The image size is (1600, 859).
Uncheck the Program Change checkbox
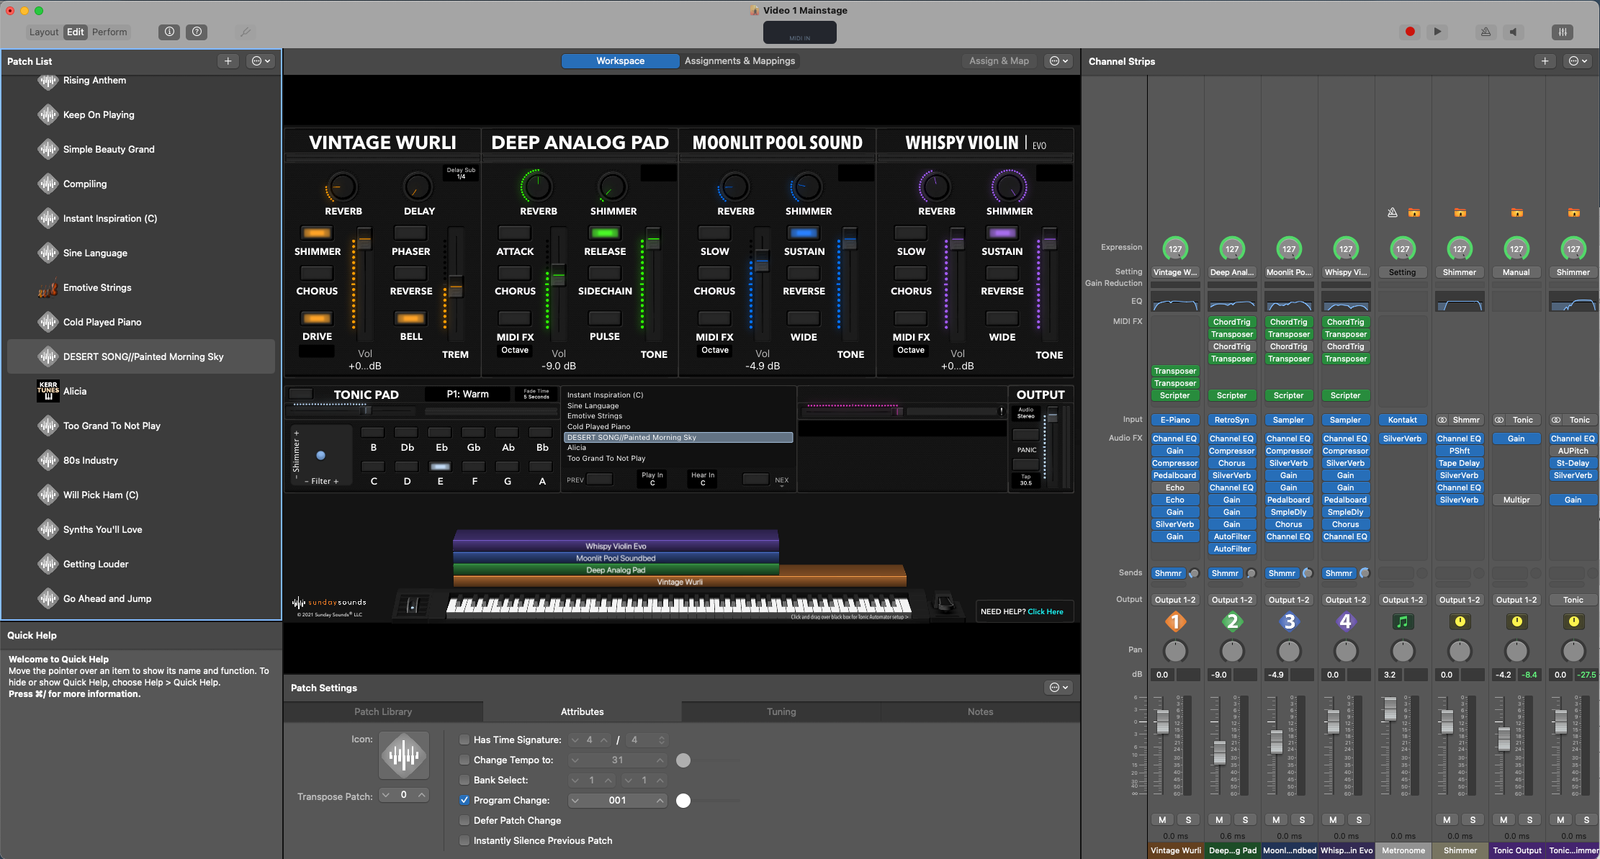(x=464, y=800)
